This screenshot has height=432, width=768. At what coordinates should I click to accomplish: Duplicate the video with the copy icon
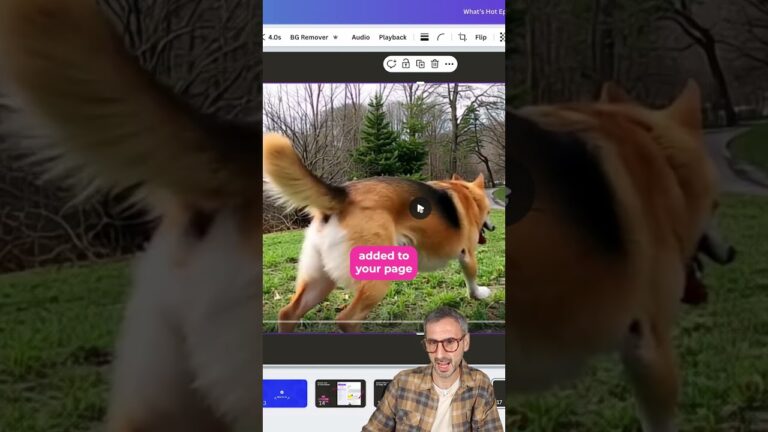point(420,64)
